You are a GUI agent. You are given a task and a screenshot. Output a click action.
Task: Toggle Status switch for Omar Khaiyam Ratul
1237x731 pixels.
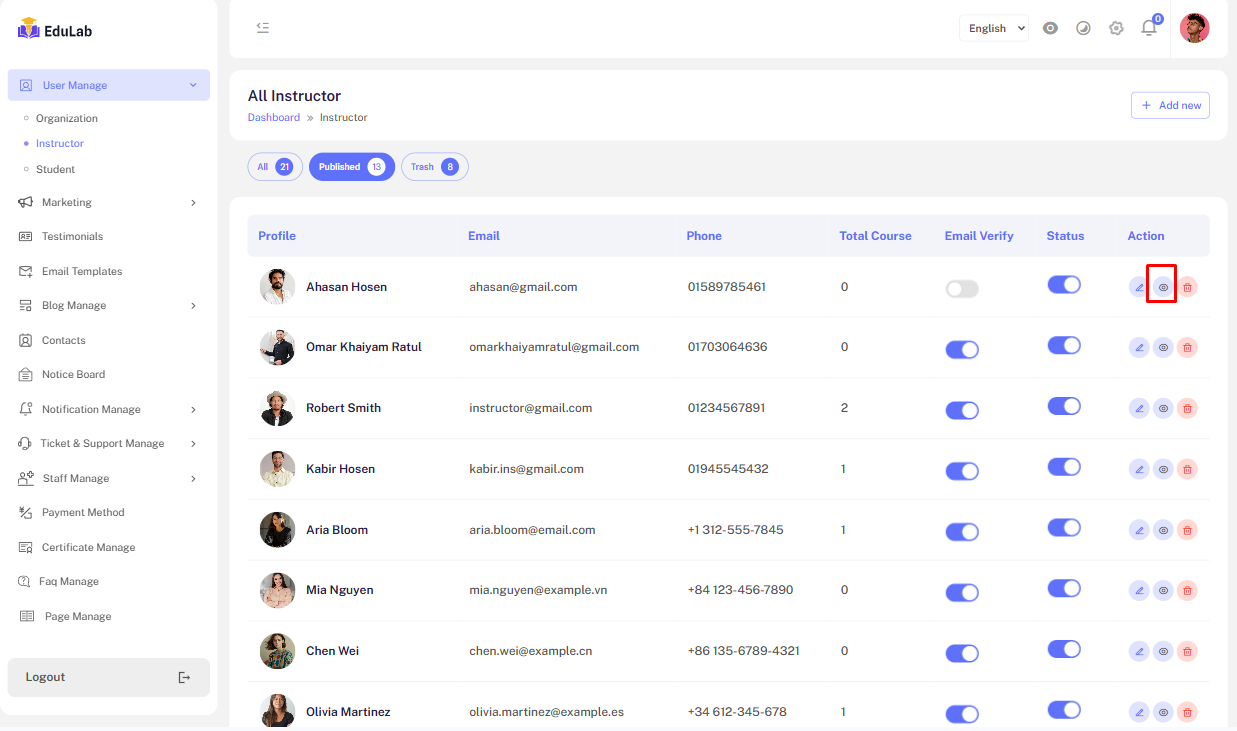tap(1064, 345)
